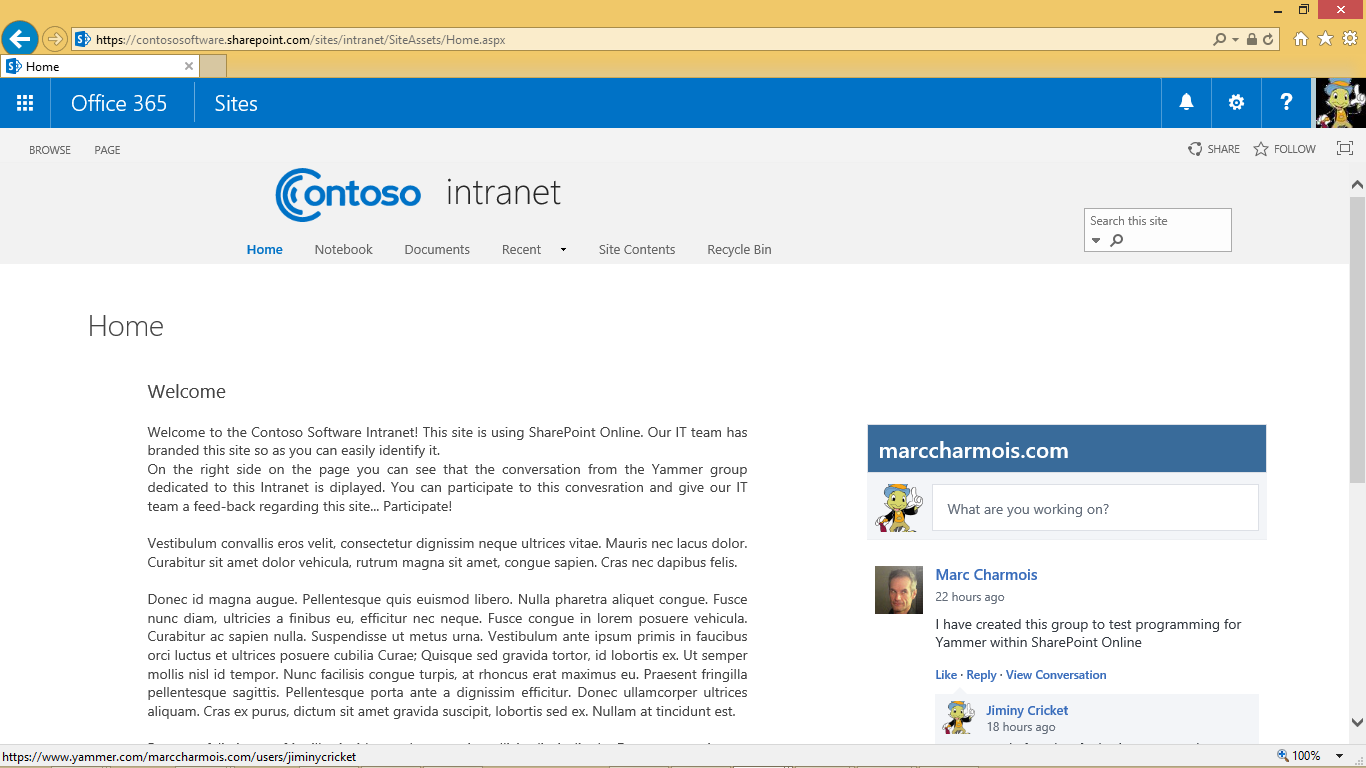Open the Notebook navigation link
The image size is (1366, 768).
[x=343, y=250]
